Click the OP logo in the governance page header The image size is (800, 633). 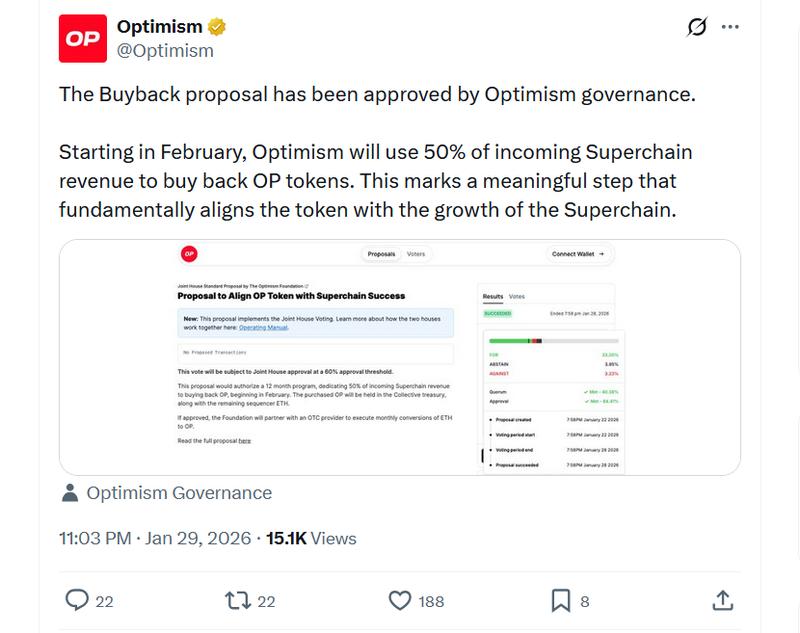[x=188, y=253]
